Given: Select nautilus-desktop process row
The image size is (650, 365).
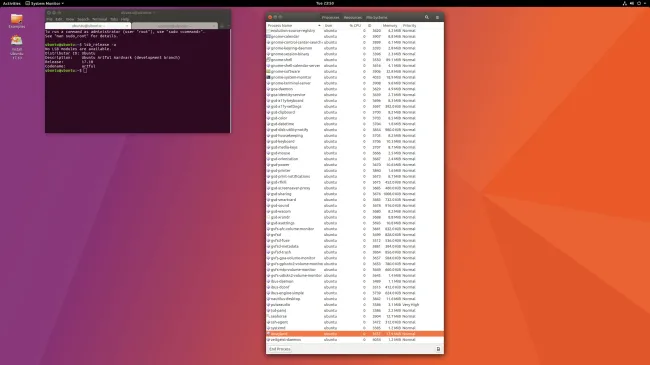Looking at the screenshot, I should (x=355, y=299).
